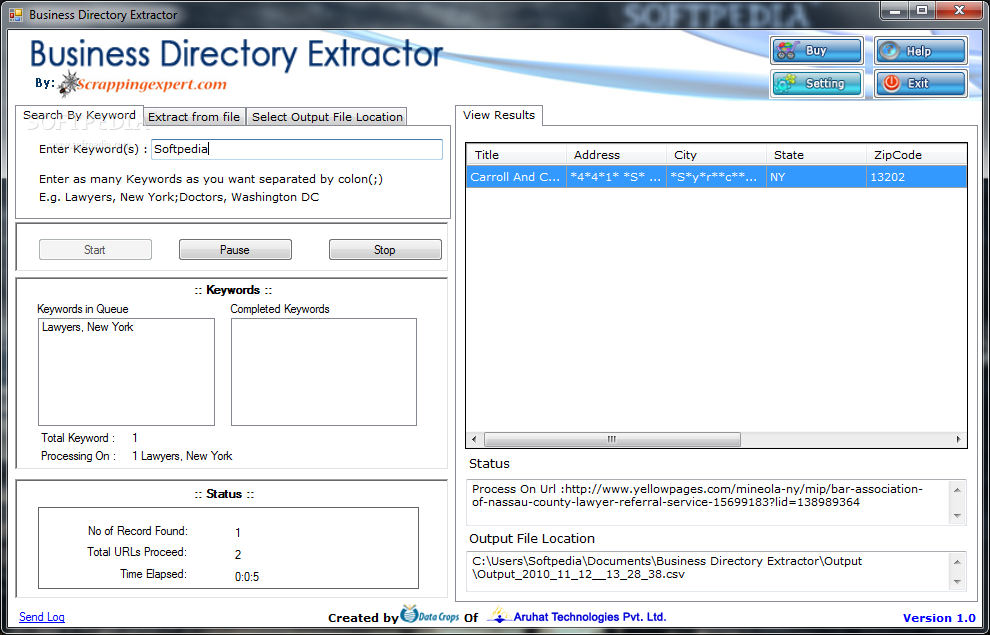
Task: Click the Aruhat Technologies logo
Action: click(x=577, y=616)
